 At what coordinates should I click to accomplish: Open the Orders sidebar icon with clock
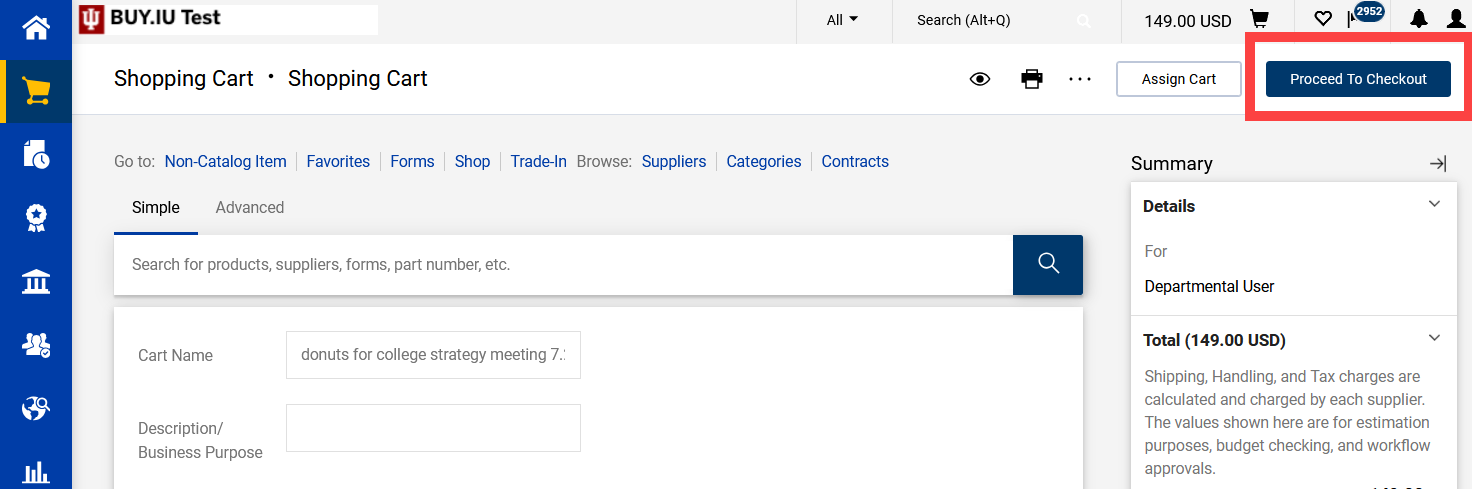coord(36,155)
